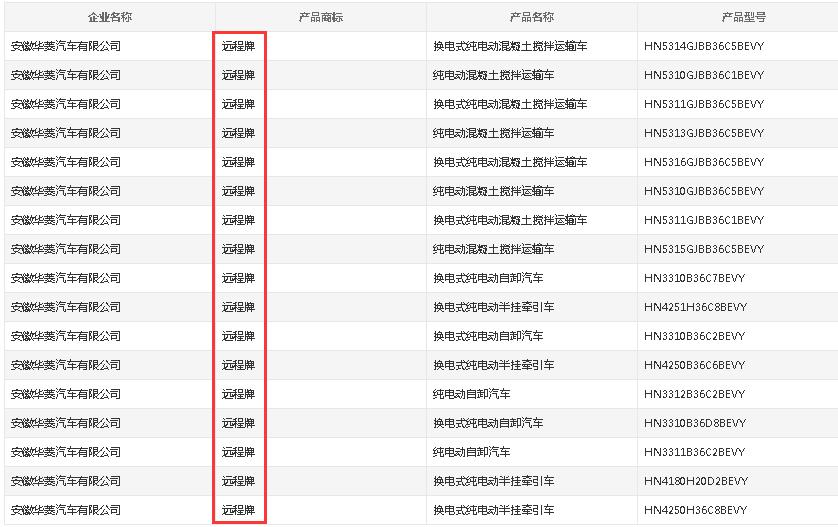The image size is (838, 527).
Task: Click product name in the HN5311GJBB36C1BEVY row
Action: pos(510,220)
